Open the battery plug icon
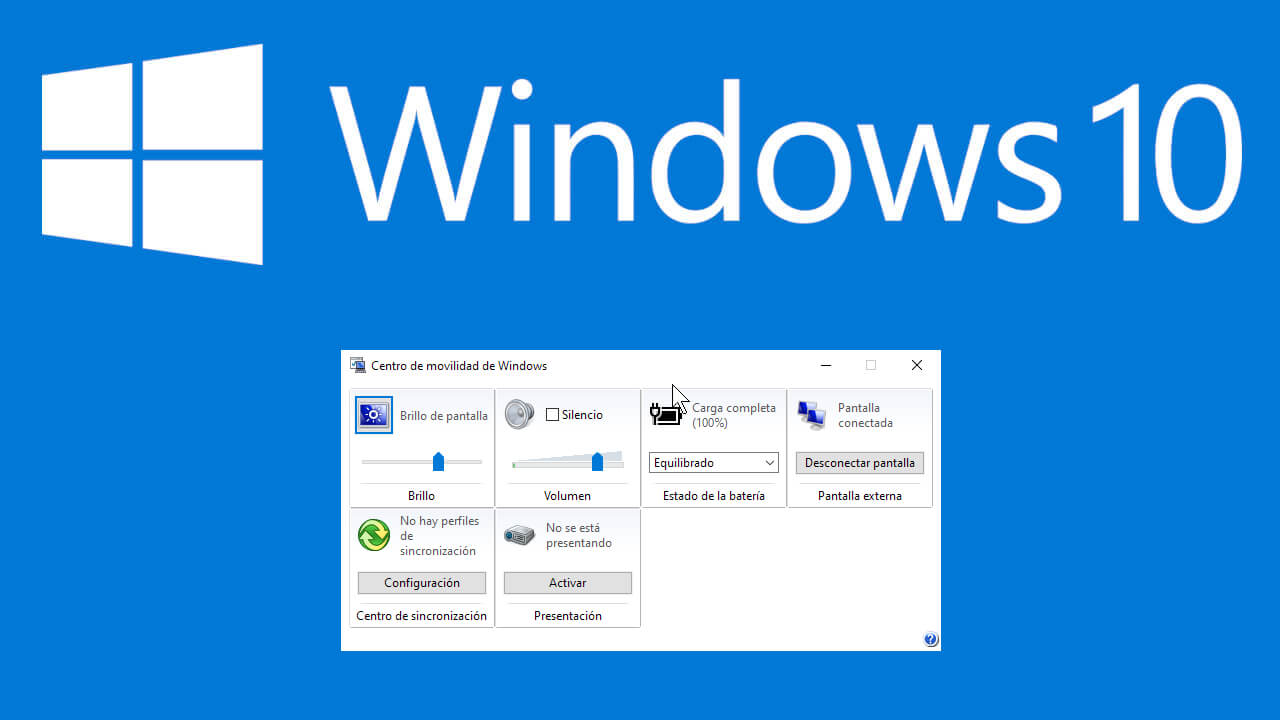Viewport: 1280px width, 720px height. [666, 413]
